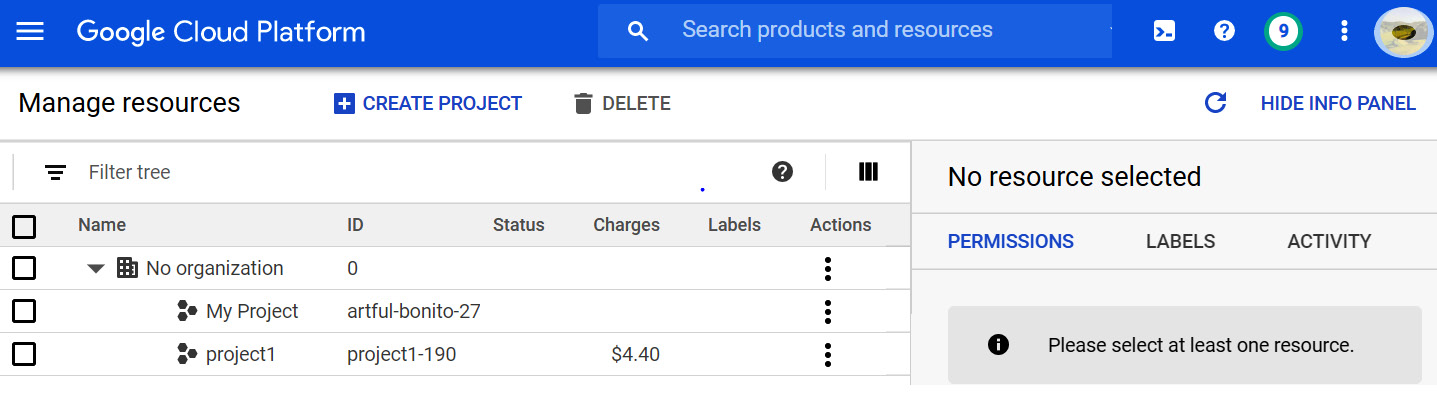
Task: Click the No organization ID value 0
Action: tap(352, 268)
